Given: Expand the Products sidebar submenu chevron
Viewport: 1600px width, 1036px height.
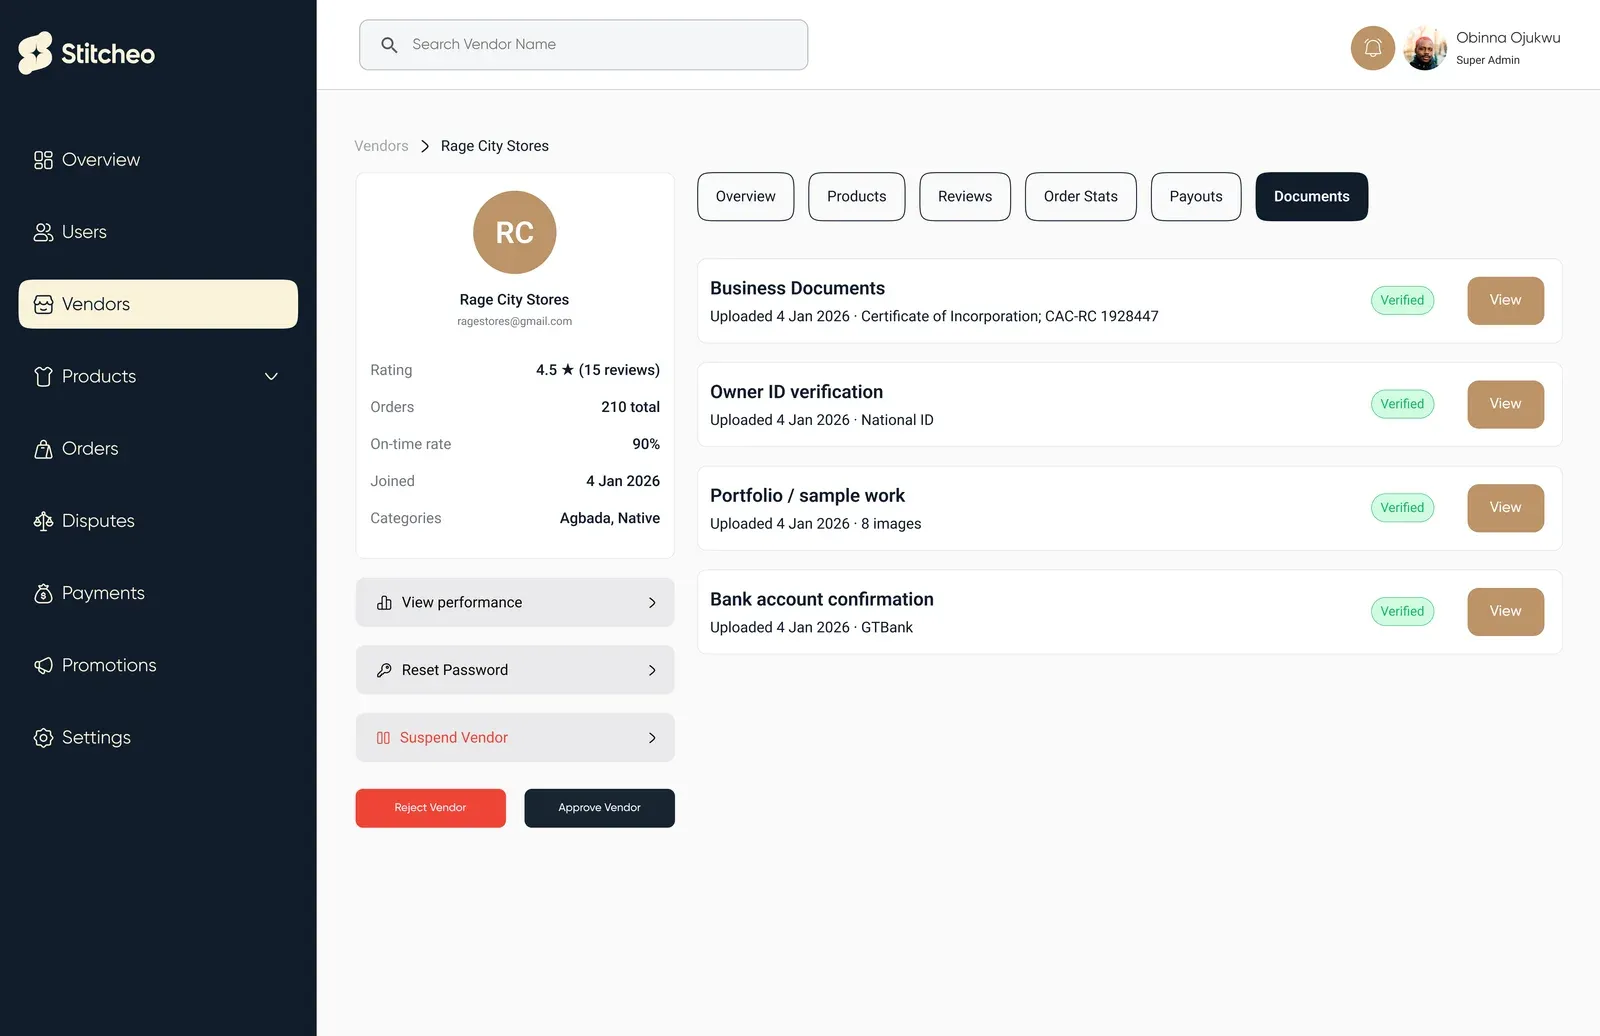Looking at the screenshot, I should tap(271, 376).
